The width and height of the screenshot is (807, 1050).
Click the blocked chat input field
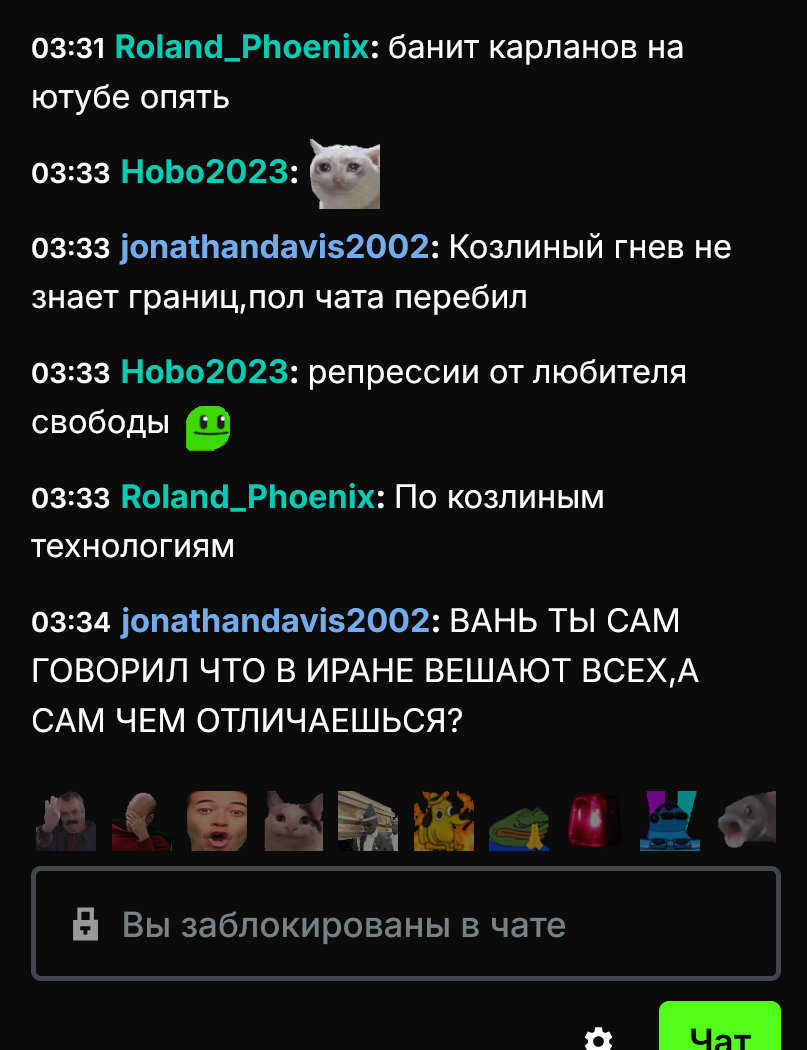[406, 924]
